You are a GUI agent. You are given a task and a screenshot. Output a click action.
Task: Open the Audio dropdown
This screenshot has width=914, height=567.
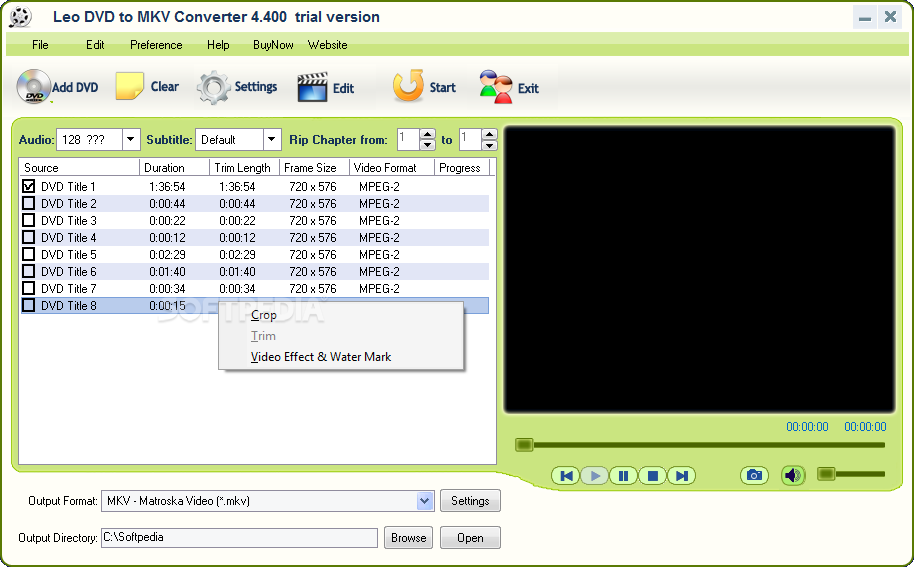click(x=131, y=139)
